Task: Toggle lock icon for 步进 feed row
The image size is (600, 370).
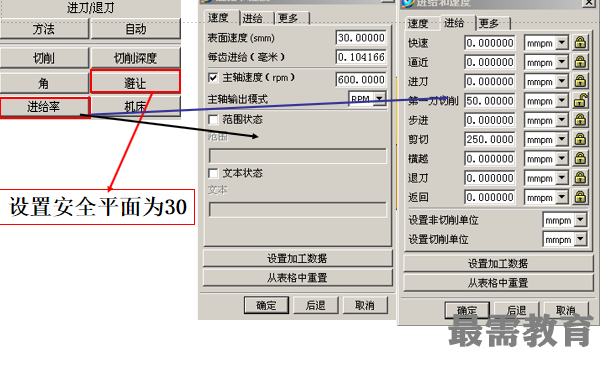Action: pyautogui.click(x=580, y=120)
